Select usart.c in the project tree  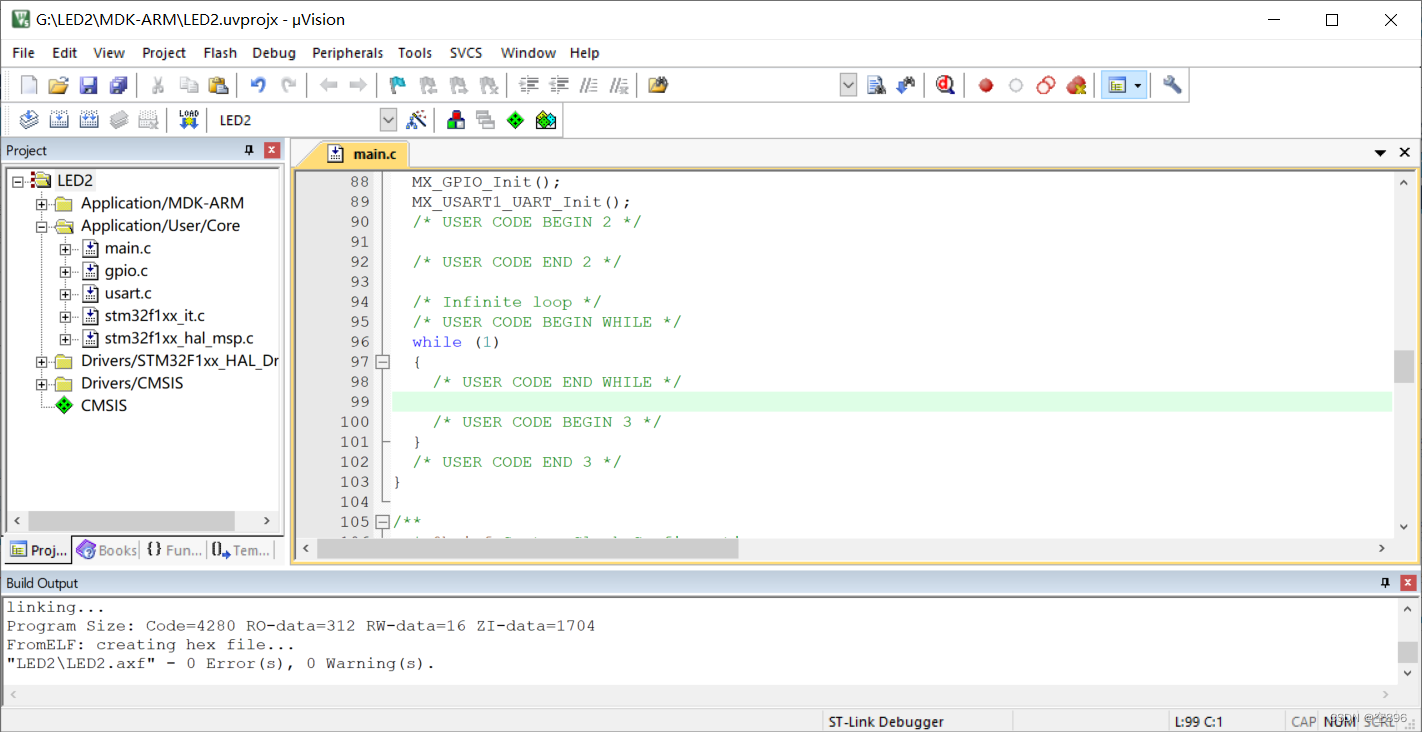[128, 294]
